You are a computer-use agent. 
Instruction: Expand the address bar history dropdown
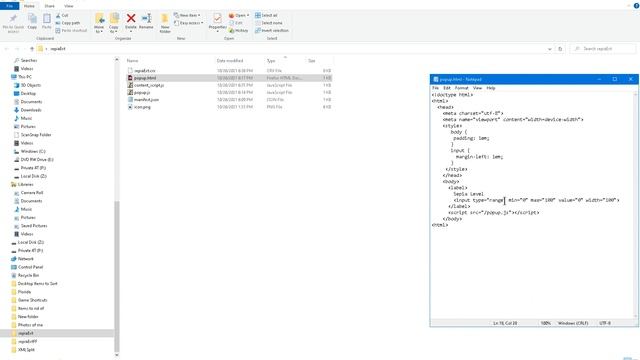tap(549, 49)
